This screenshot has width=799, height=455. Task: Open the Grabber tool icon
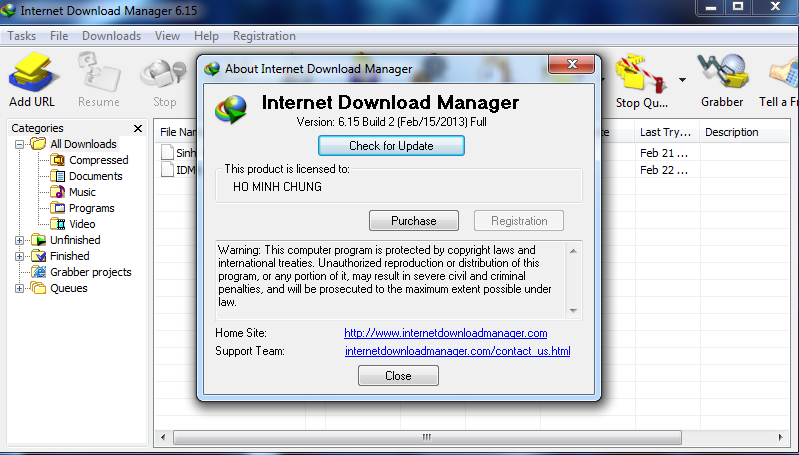723,72
